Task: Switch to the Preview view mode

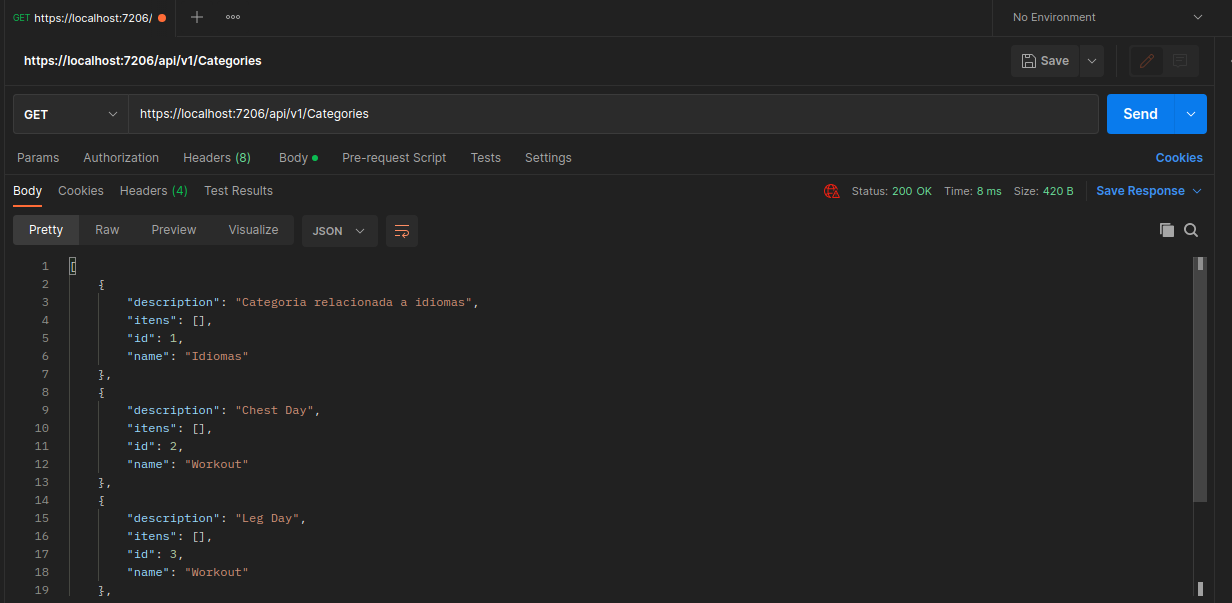Action: [174, 230]
